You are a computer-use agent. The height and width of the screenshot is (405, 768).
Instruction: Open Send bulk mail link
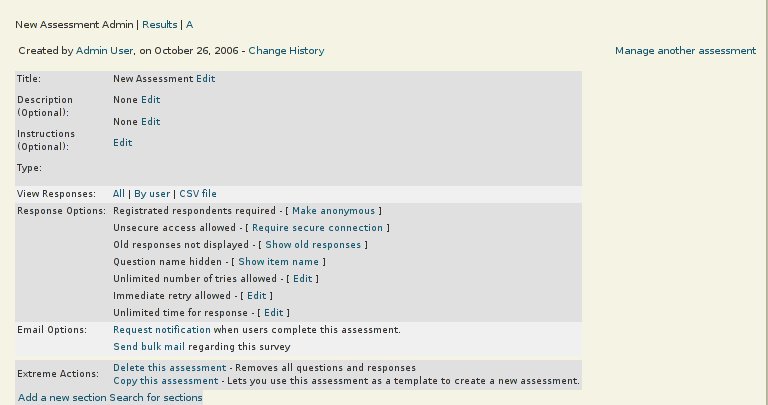pyautogui.click(x=149, y=347)
